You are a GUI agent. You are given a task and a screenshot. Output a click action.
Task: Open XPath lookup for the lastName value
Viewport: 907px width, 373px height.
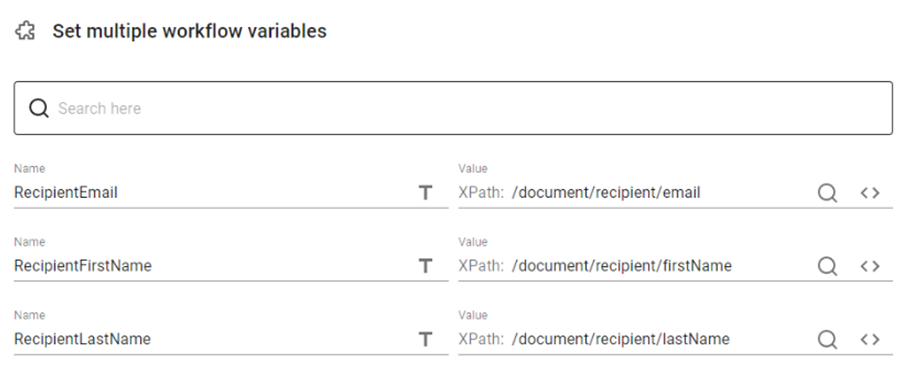(x=827, y=339)
